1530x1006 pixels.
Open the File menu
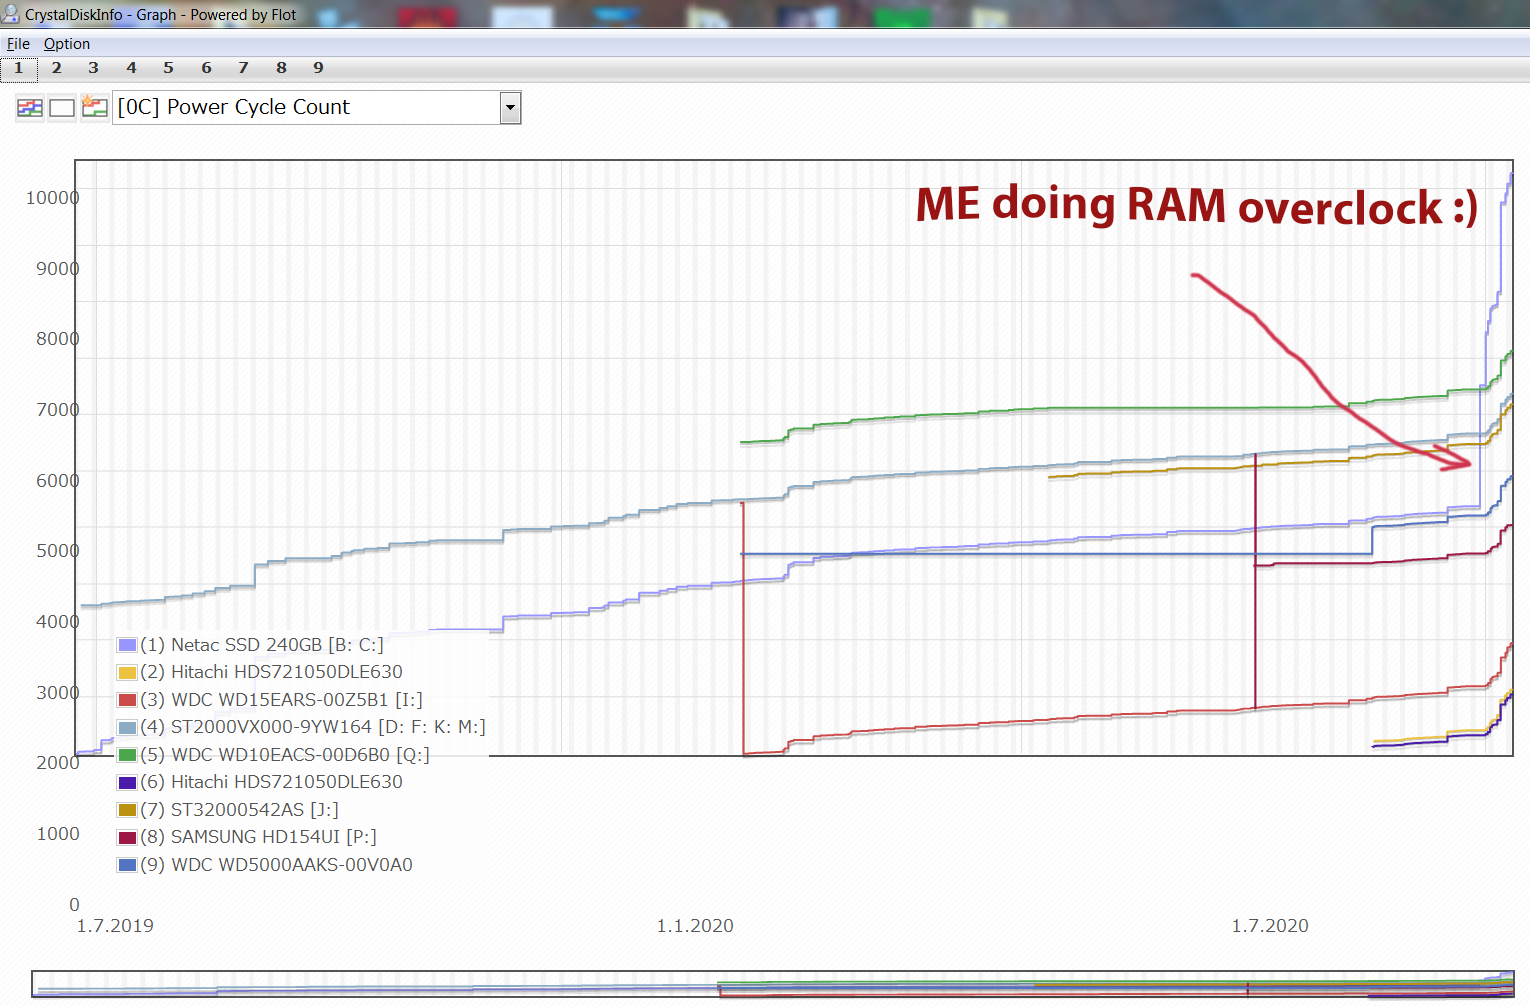point(18,44)
